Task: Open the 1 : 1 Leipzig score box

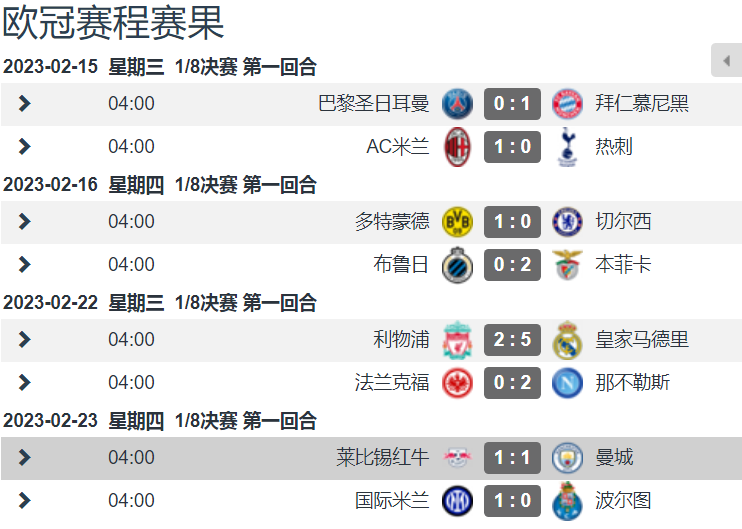Action: 512,458
